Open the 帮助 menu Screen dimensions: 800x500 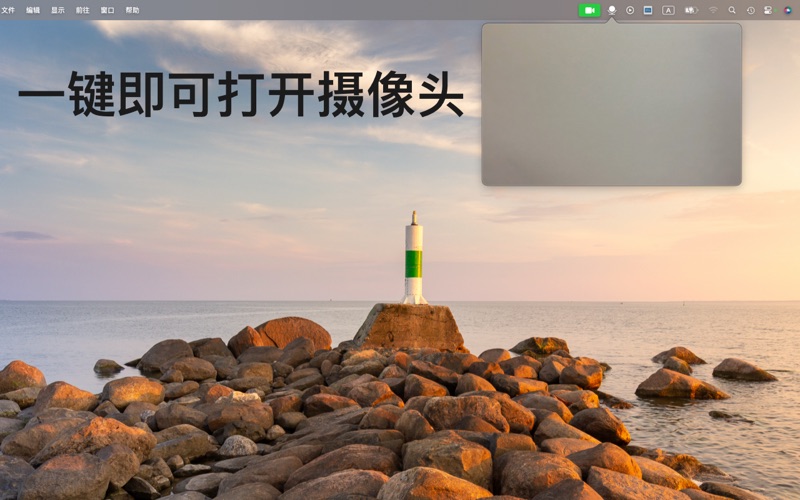point(132,10)
